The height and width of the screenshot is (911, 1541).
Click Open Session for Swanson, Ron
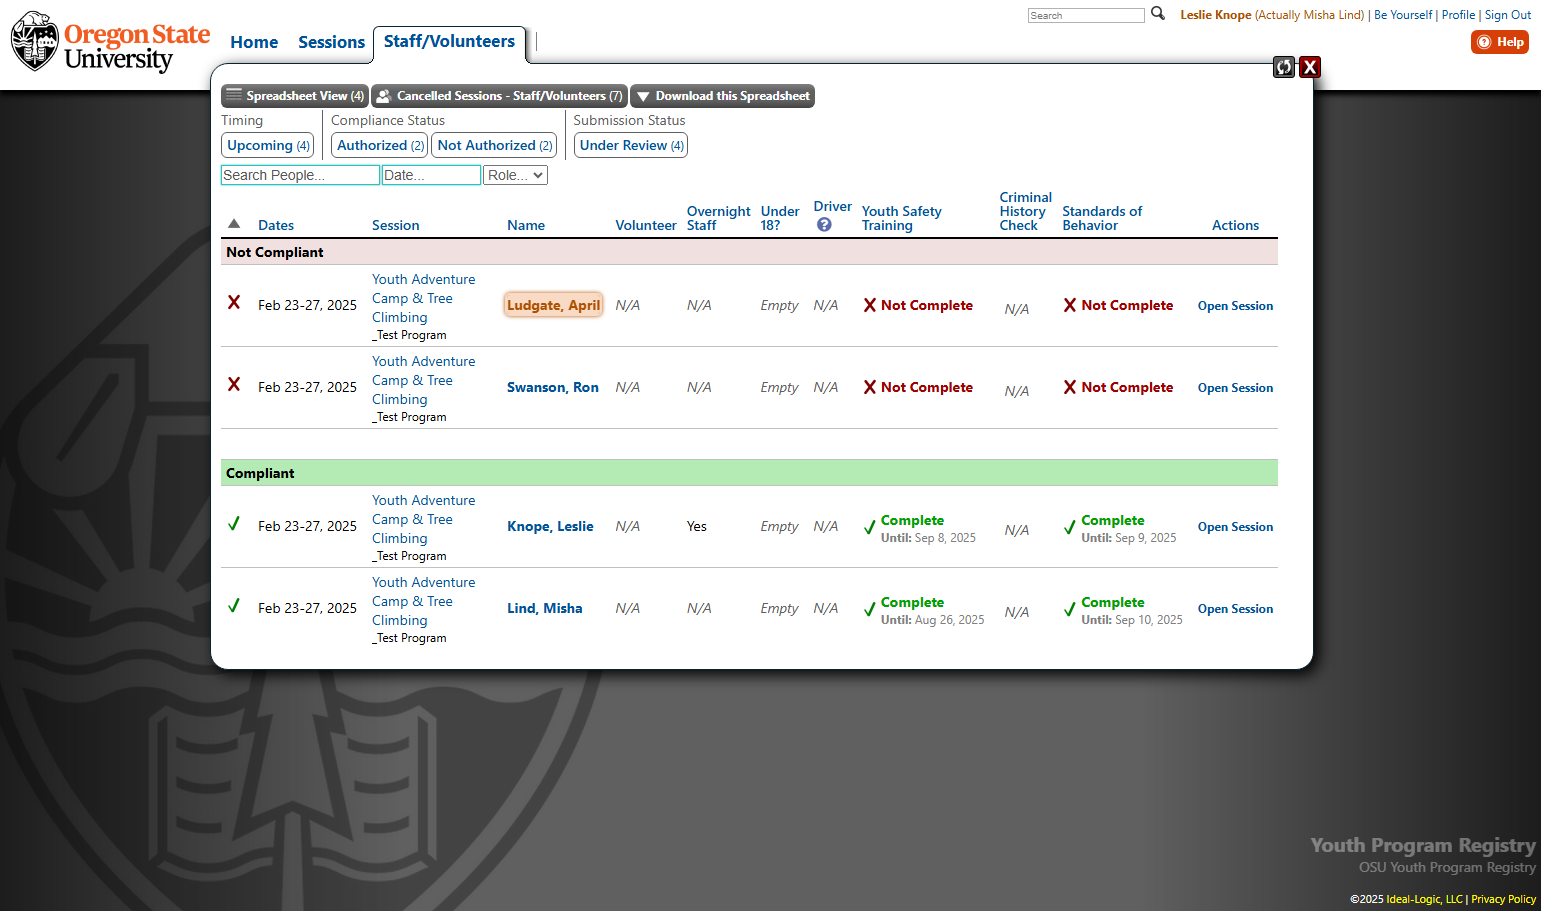click(x=1235, y=388)
